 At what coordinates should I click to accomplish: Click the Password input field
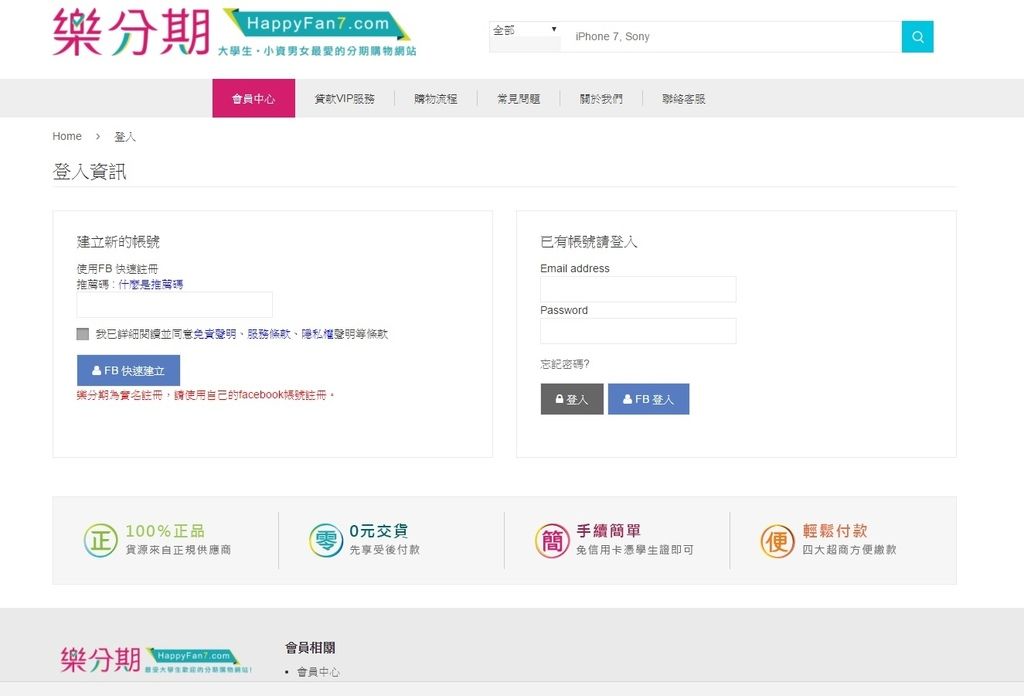click(638, 330)
